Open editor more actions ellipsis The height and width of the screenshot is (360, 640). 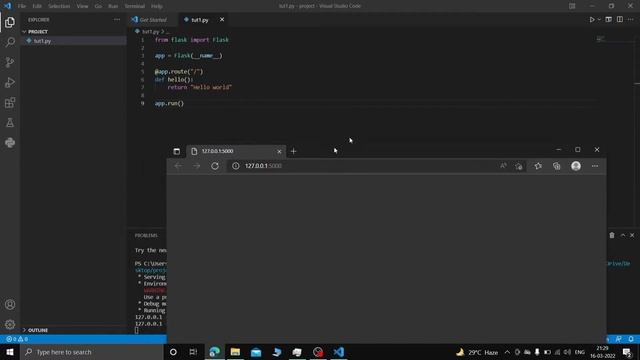coord(631,20)
